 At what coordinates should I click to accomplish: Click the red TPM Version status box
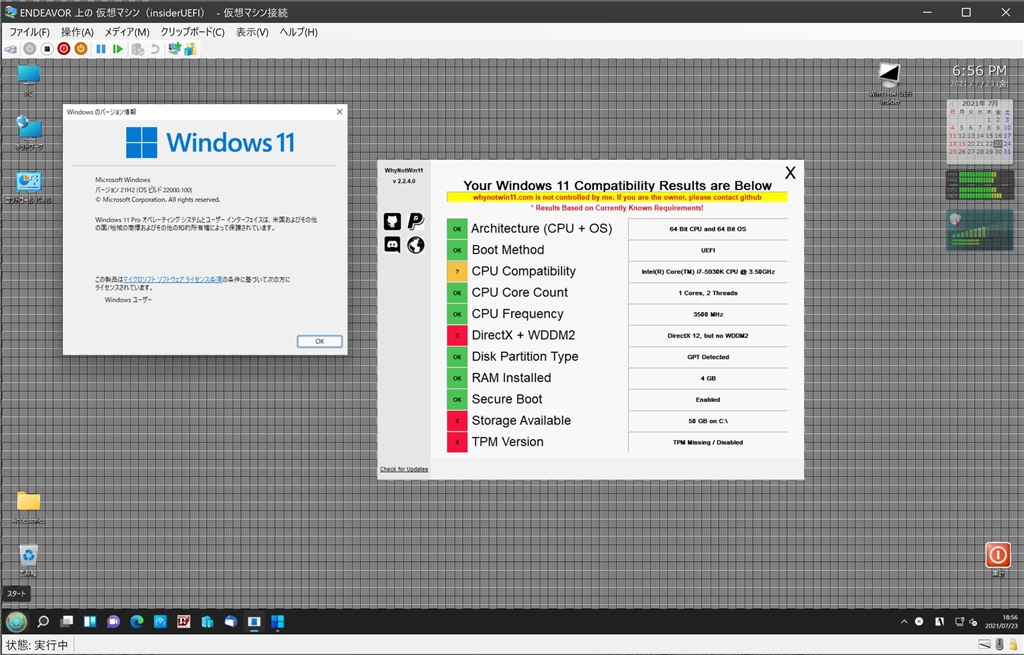(x=457, y=442)
